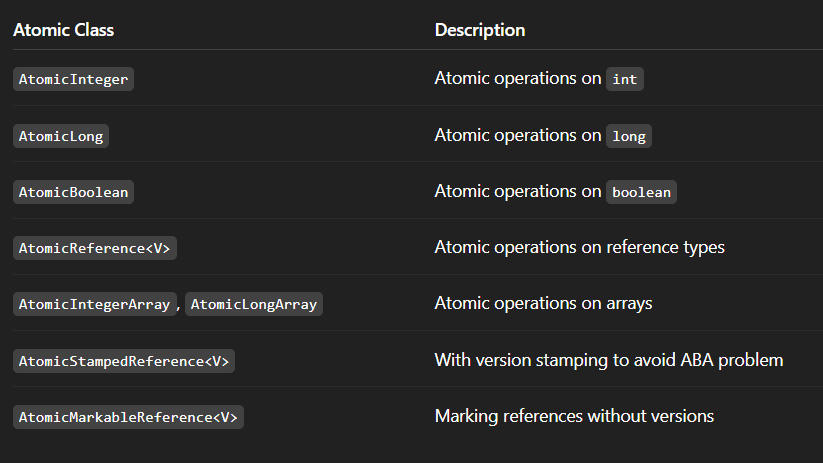Click the AtomicIntegerArray code tag
Image resolution: width=823 pixels, height=463 pixels.
click(95, 304)
